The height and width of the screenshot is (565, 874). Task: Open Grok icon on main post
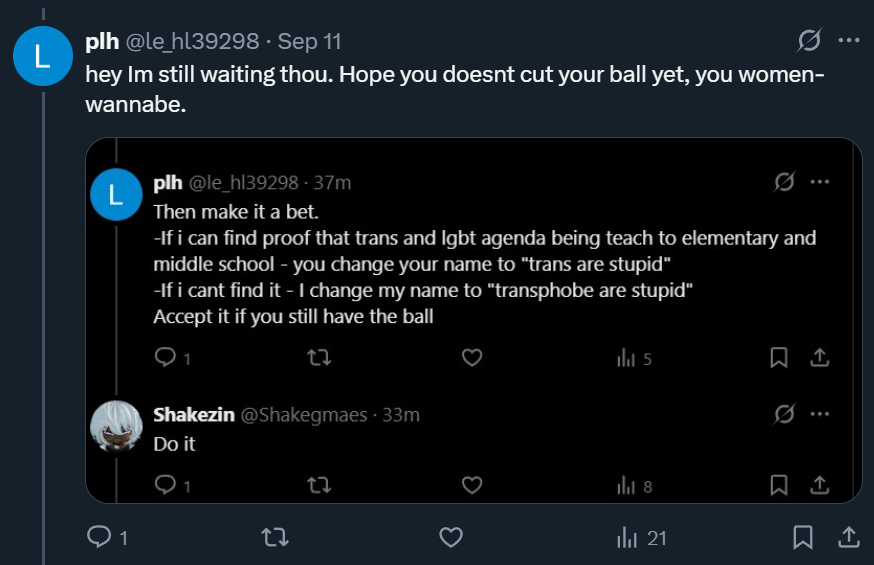809,41
